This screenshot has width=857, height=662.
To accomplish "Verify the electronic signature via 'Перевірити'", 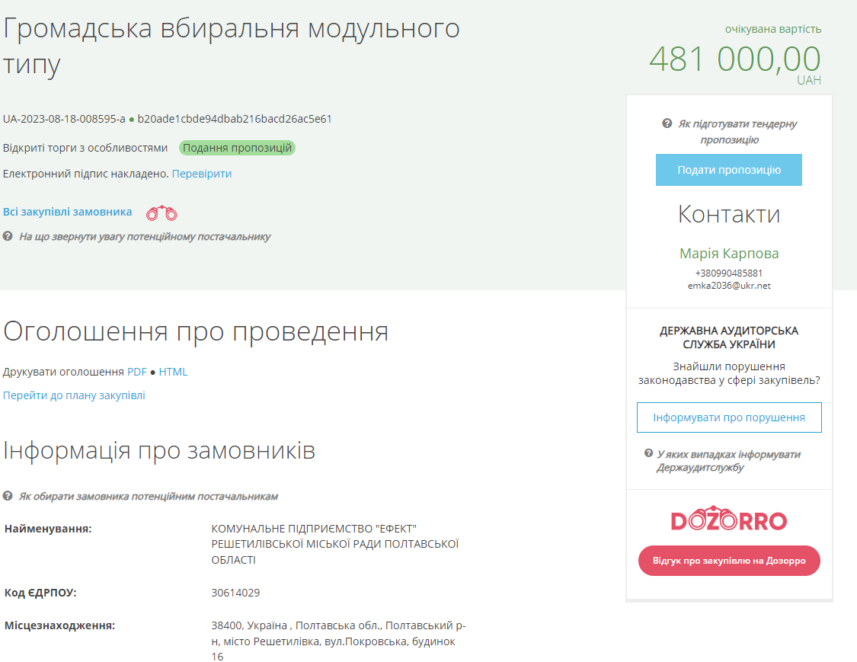I will pyautogui.click(x=202, y=174).
